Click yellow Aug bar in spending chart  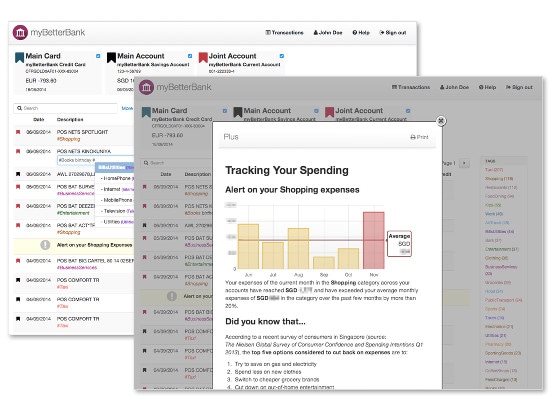[298, 248]
